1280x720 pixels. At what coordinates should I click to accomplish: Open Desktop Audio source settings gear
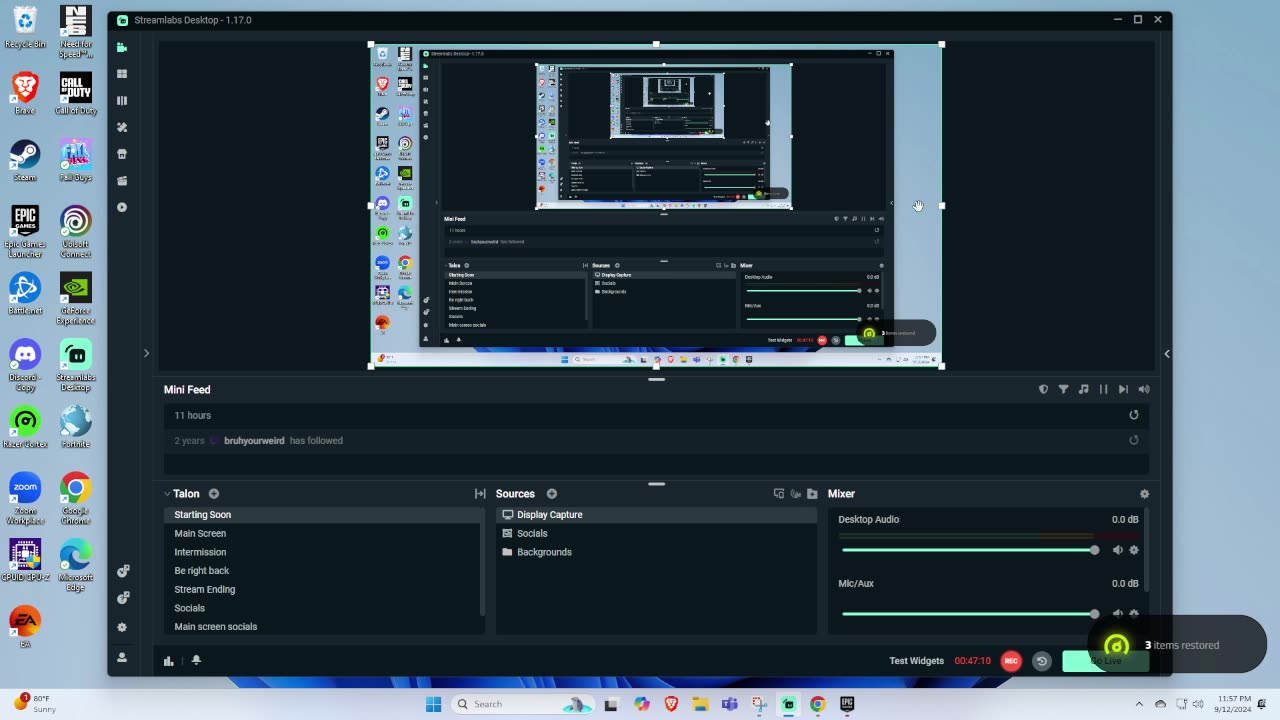pos(1134,550)
